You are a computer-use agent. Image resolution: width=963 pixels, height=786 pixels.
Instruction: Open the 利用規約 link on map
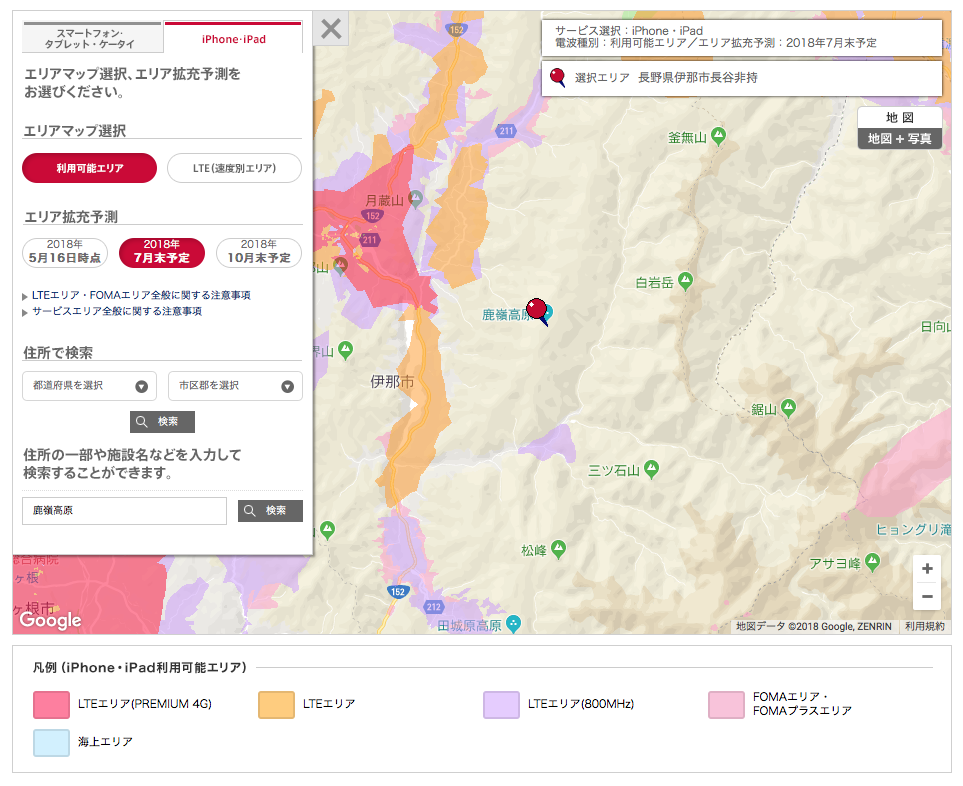(924, 626)
